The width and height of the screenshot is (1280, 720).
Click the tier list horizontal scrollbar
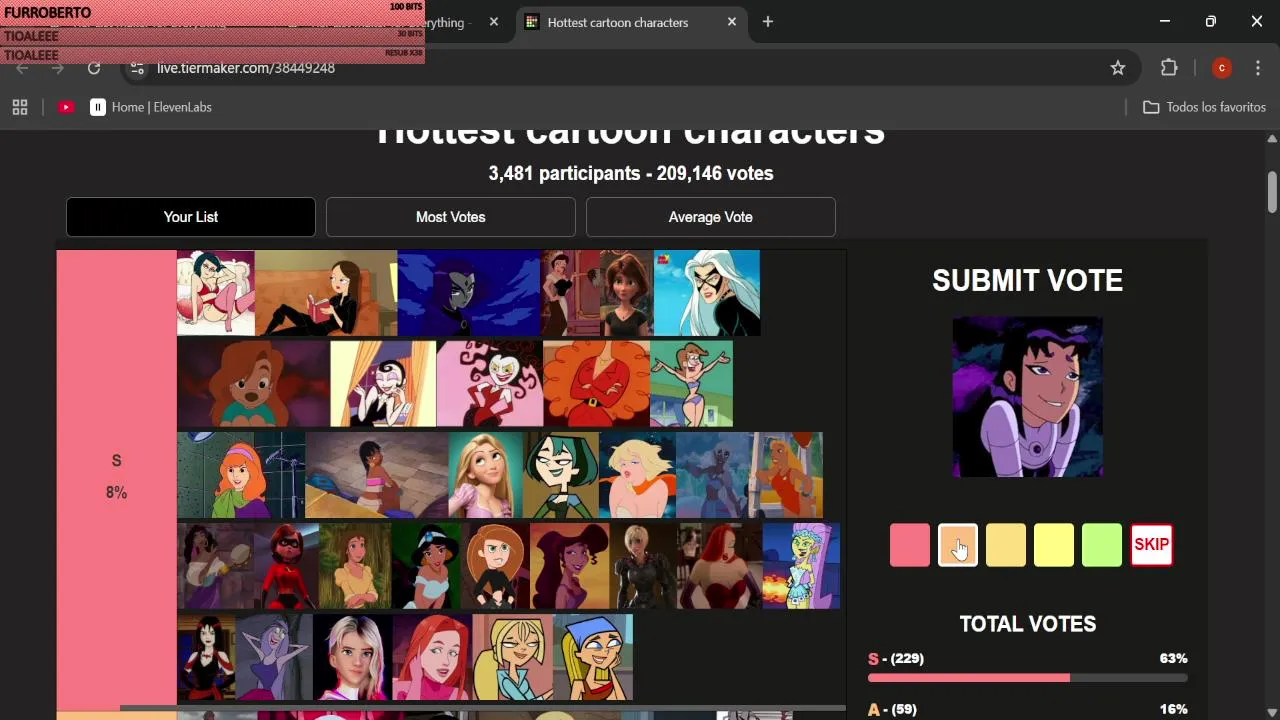pyautogui.click(x=483, y=708)
